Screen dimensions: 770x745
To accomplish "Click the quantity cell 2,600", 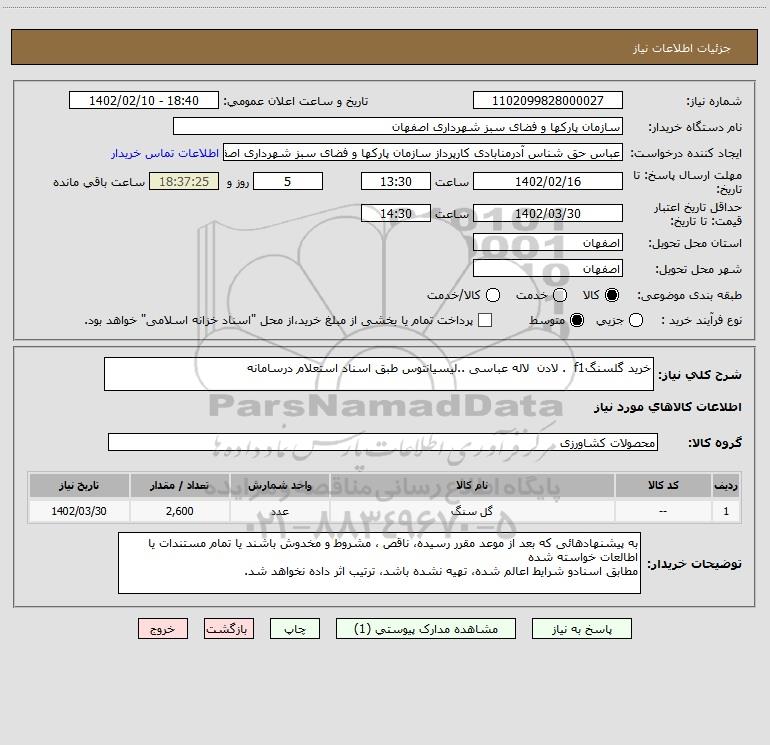I will coord(179,511).
